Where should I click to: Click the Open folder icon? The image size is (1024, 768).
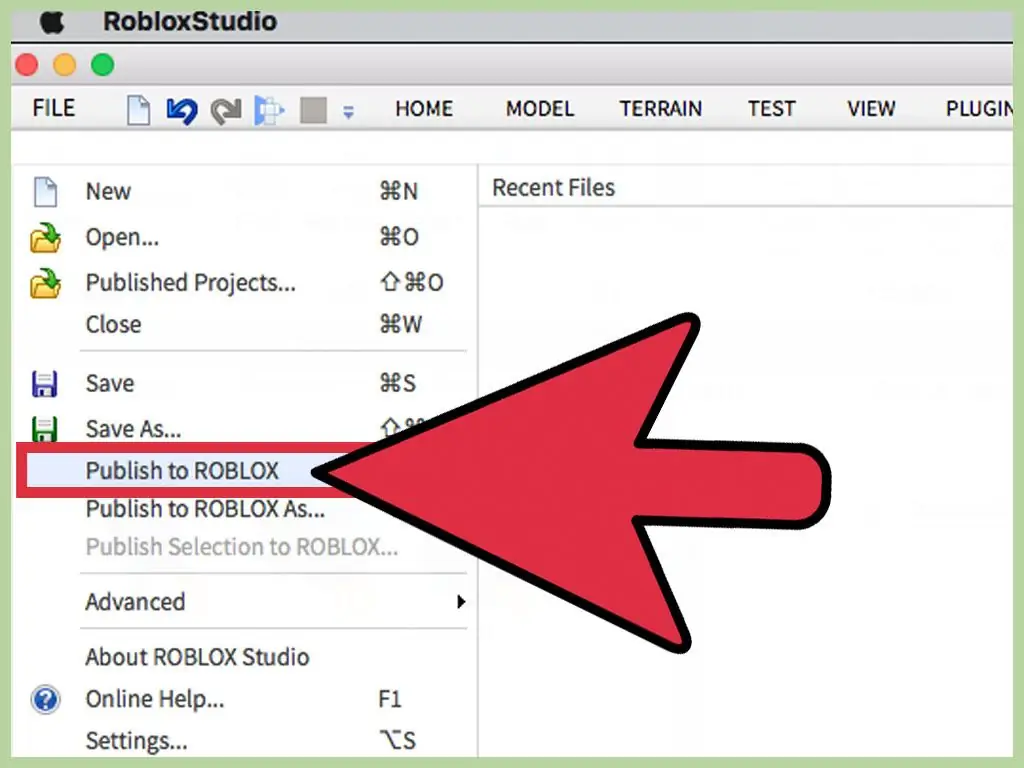(x=45, y=238)
